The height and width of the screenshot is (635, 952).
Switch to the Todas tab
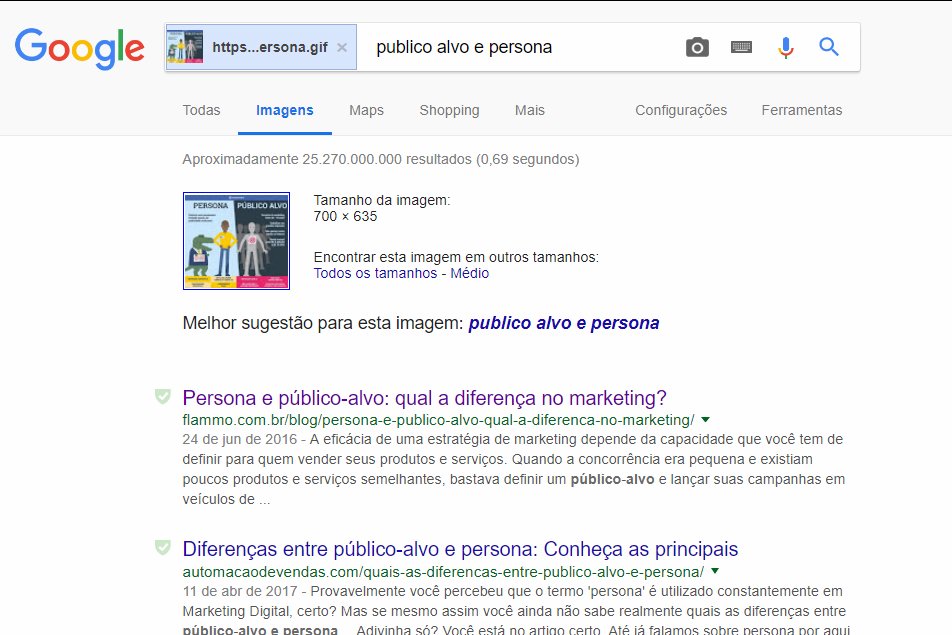201,110
